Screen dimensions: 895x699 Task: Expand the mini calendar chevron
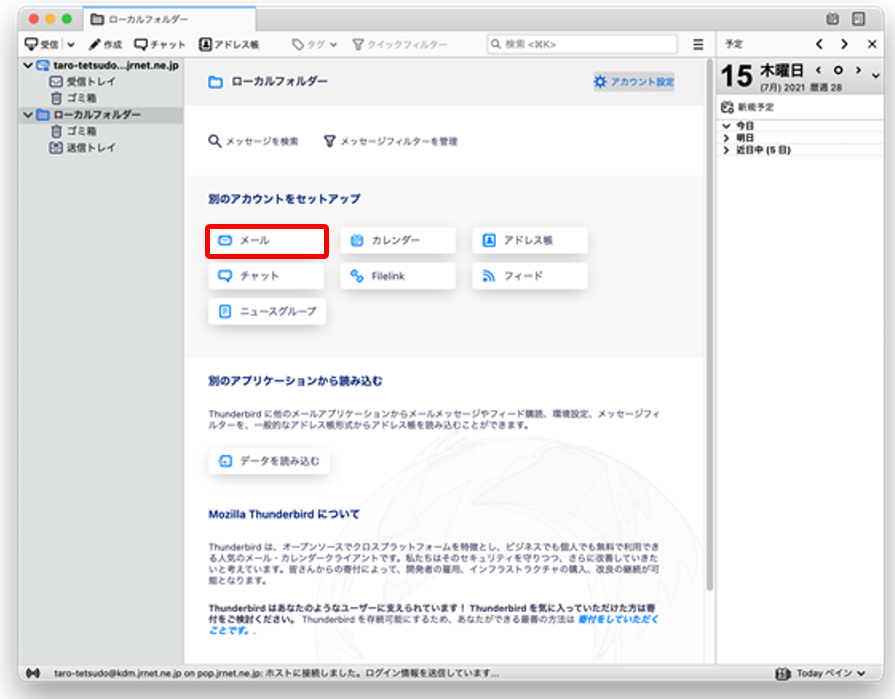click(x=876, y=75)
